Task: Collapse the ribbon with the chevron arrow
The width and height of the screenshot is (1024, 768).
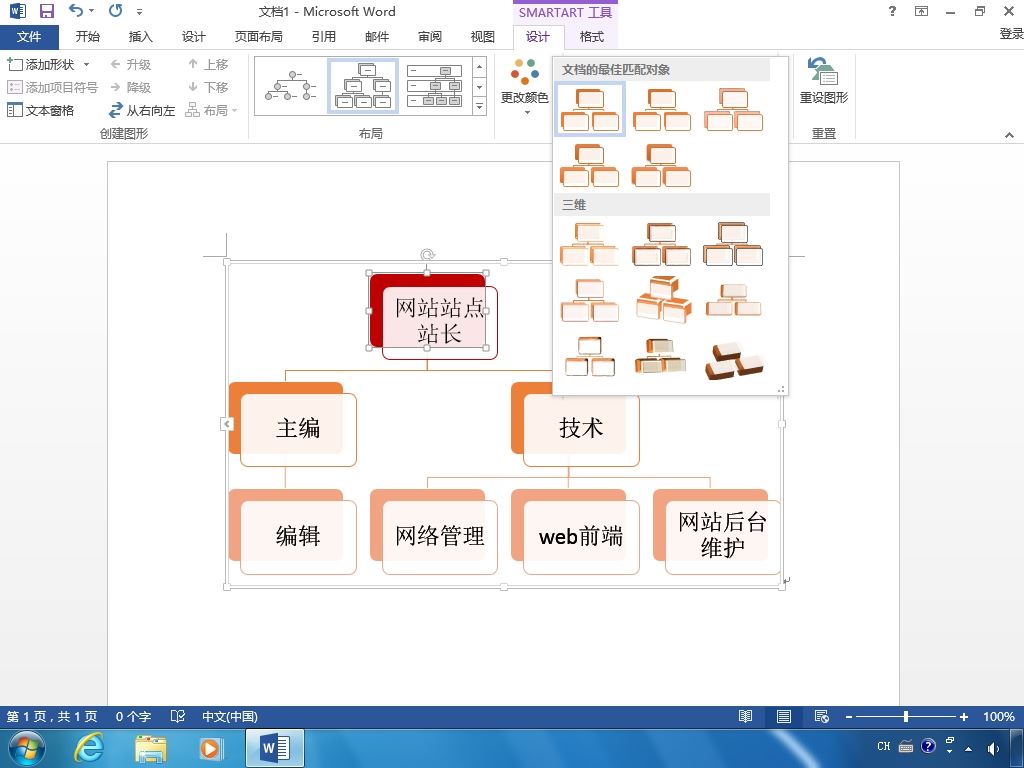Action: point(1009,135)
